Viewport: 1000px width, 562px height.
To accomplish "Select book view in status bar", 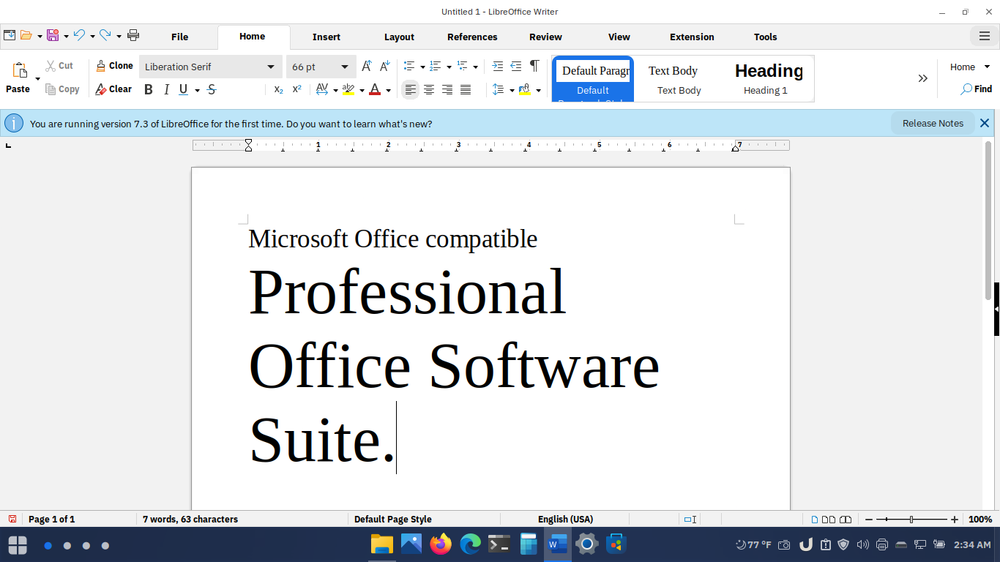I will pos(846,519).
